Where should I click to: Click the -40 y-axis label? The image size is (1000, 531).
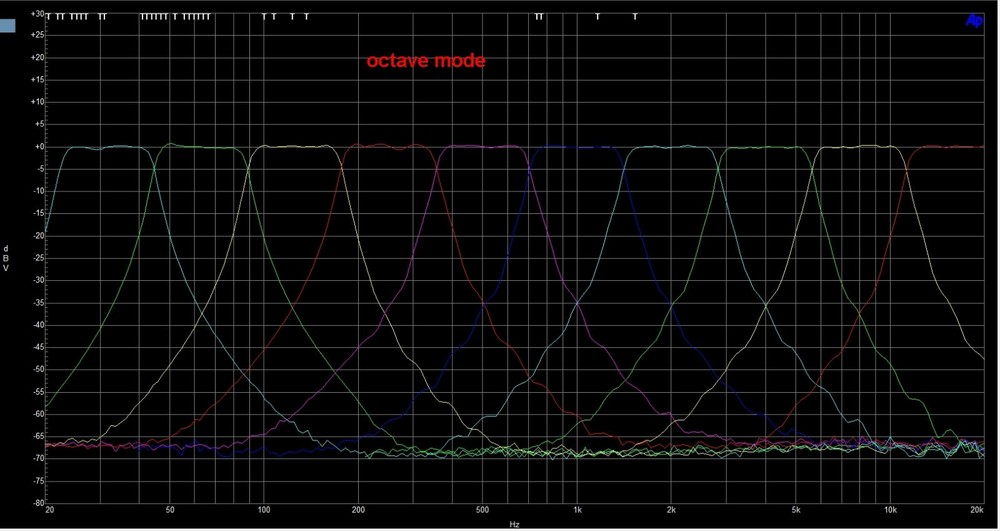38,325
